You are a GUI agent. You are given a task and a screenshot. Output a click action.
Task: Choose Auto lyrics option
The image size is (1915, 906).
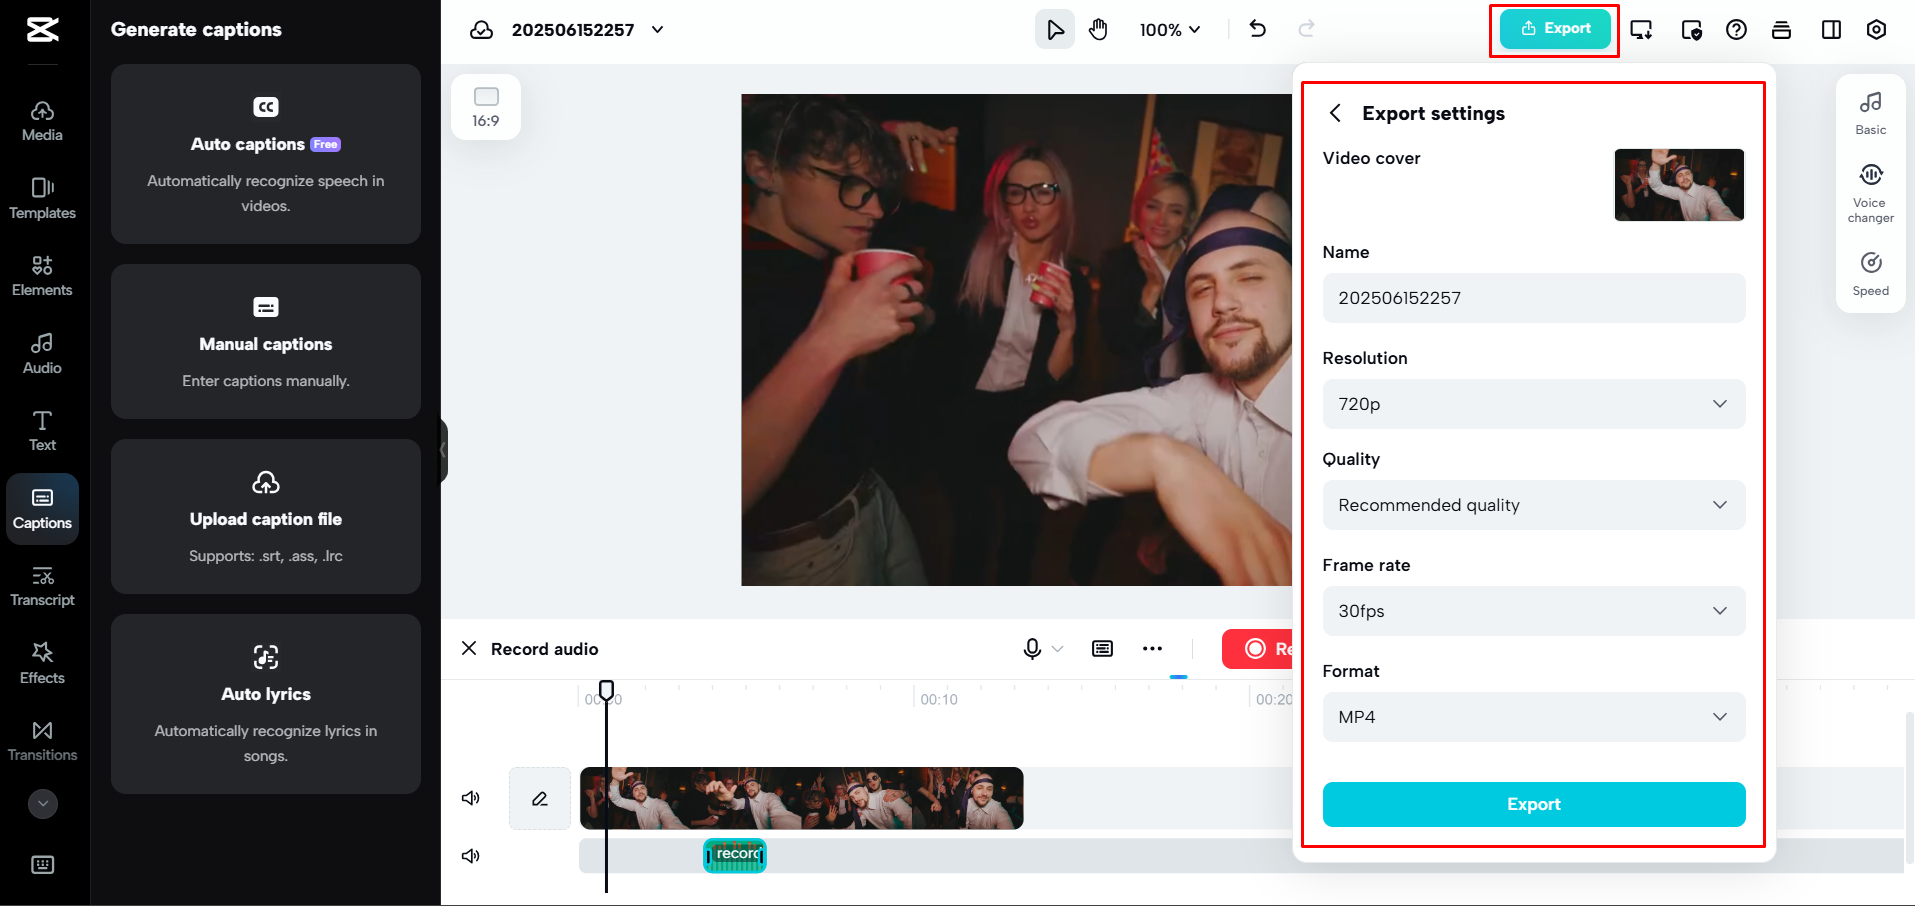coord(266,704)
